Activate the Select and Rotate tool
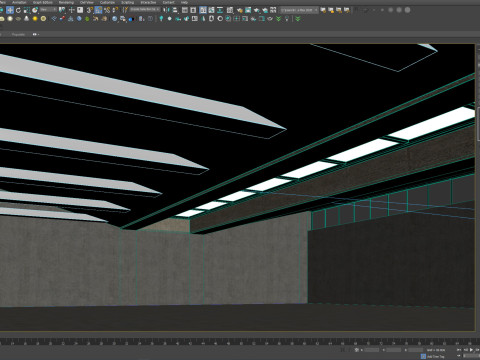The image size is (480, 360). pyautogui.click(x=18, y=10)
